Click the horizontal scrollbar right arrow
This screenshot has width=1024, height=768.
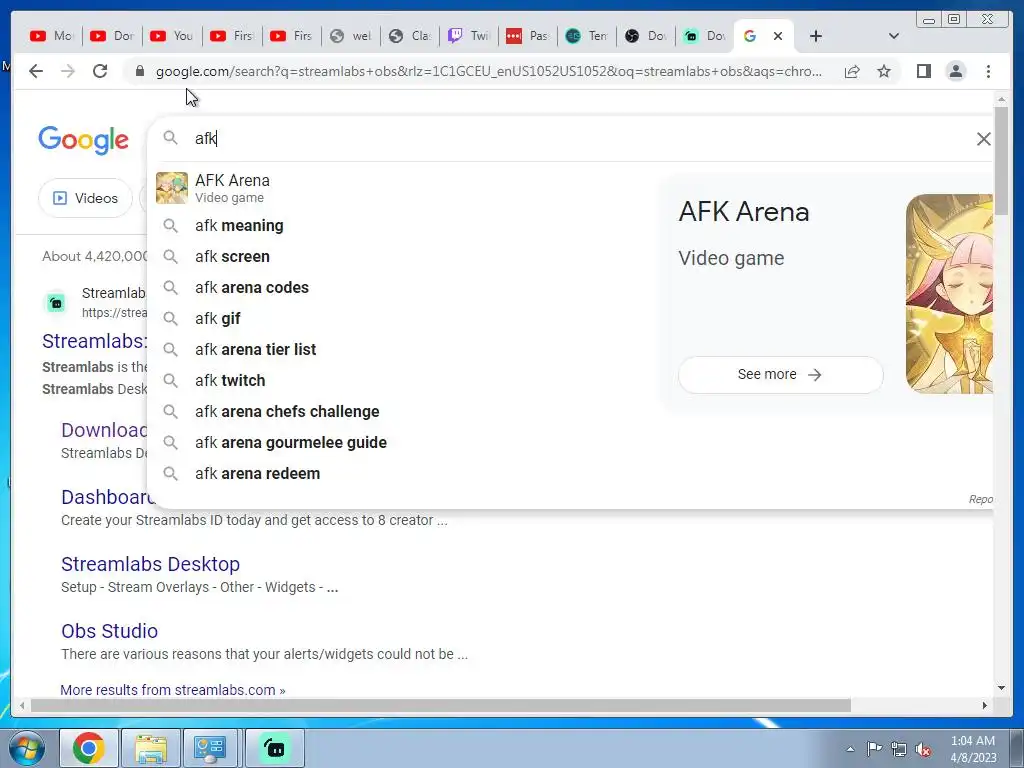(985, 705)
